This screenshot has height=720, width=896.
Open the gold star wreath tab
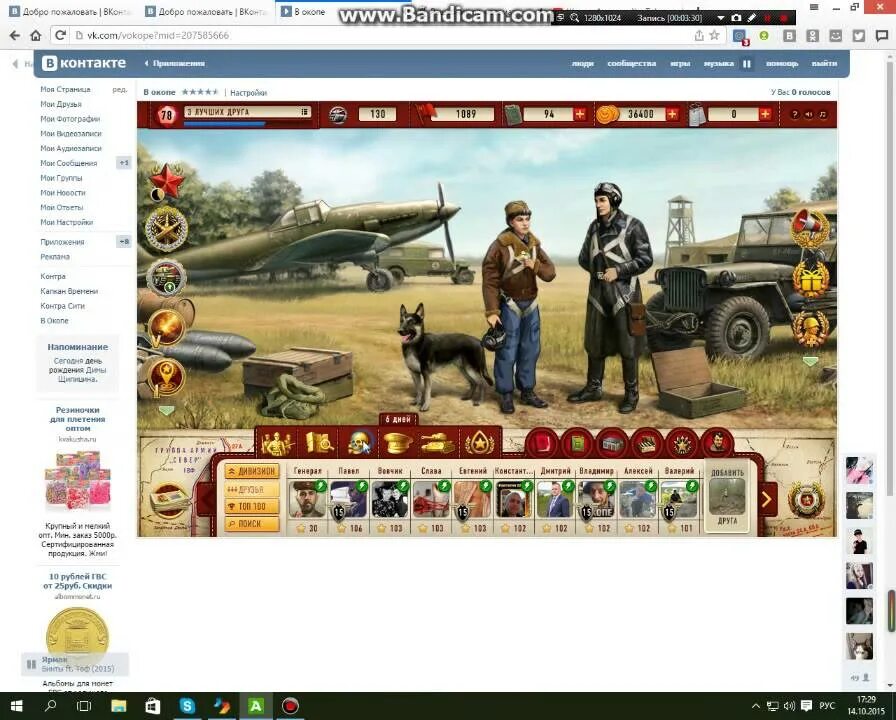click(479, 443)
